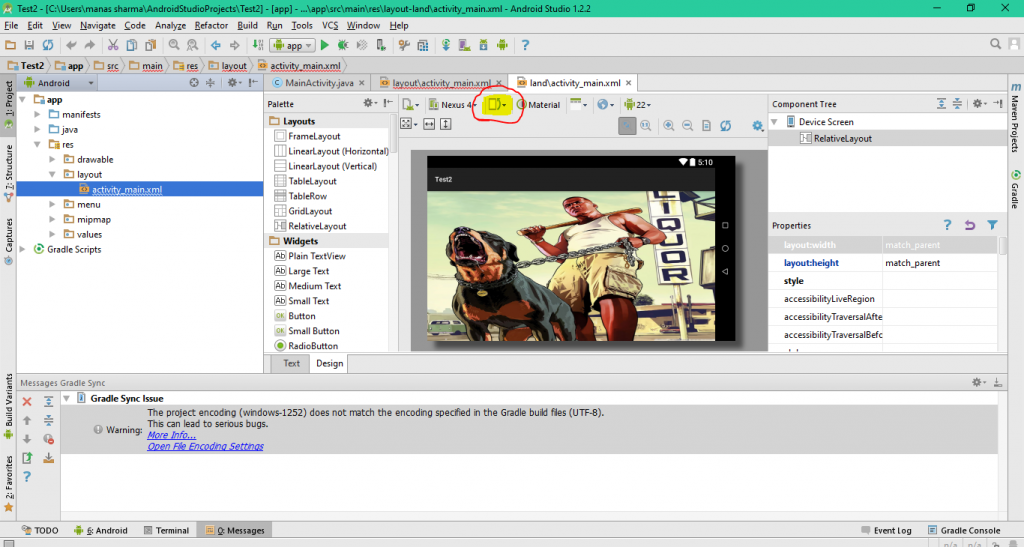The image size is (1024, 547).
Task: Open the Maven Projects side panel
Action: point(1016,117)
